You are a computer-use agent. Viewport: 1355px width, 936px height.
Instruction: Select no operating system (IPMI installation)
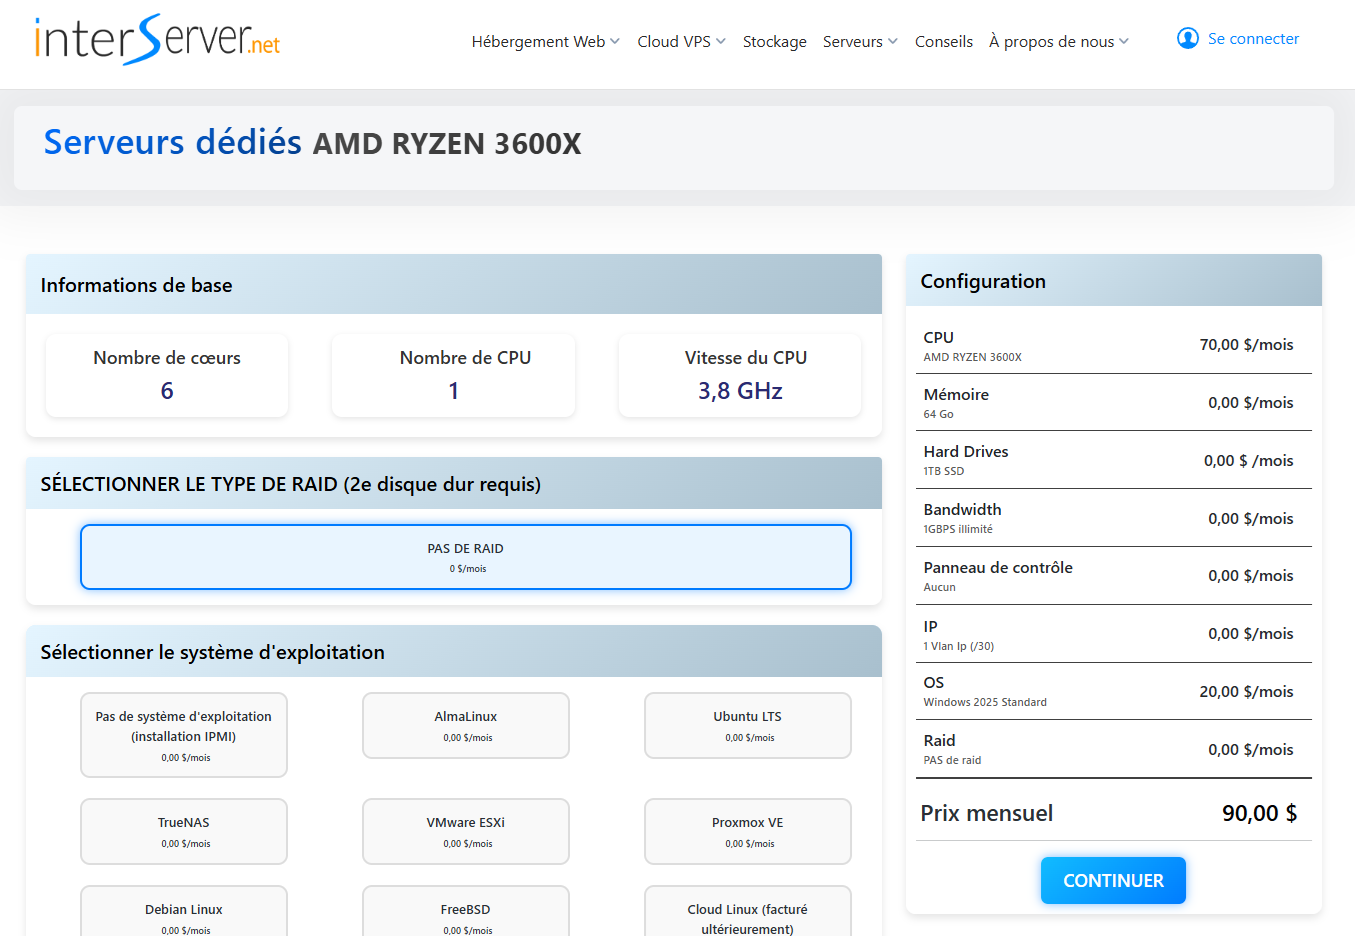[184, 735]
